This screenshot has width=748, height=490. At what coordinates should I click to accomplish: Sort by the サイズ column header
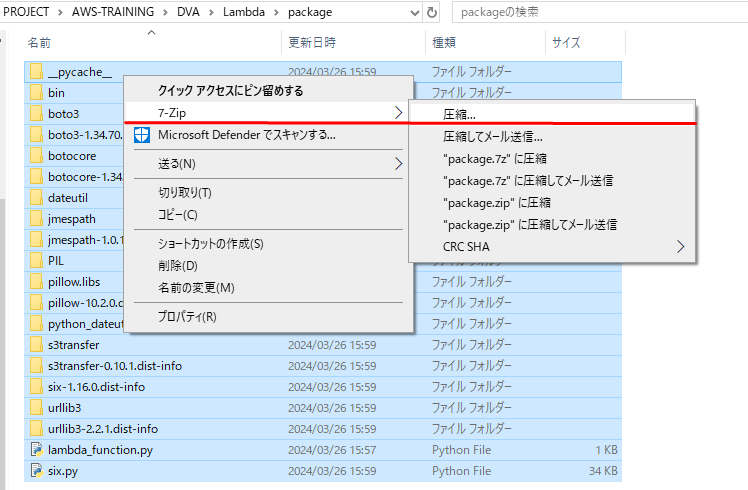pyautogui.click(x=566, y=43)
